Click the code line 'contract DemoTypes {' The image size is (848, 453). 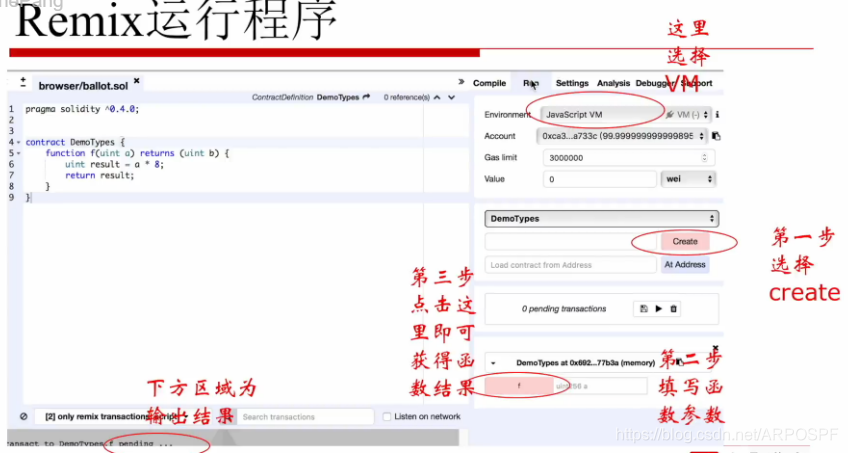(x=75, y=142)
